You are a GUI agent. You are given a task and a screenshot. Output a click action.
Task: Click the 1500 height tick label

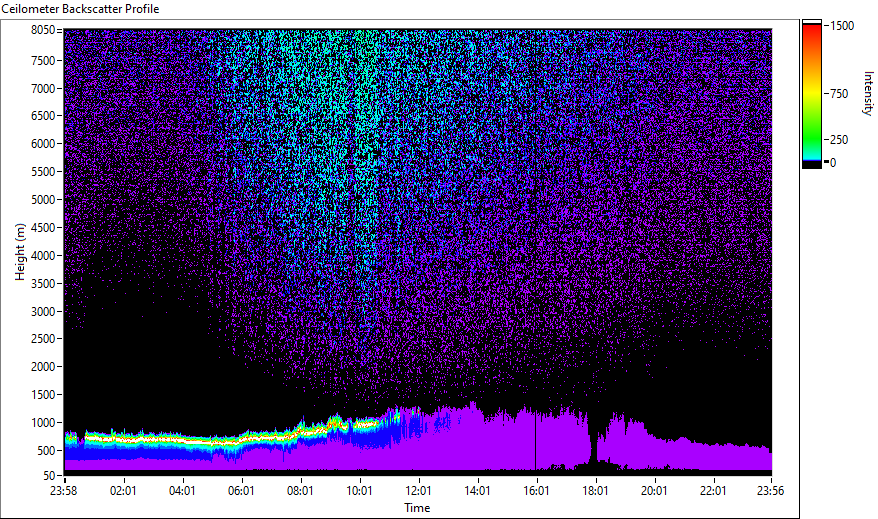coord(43,395)
